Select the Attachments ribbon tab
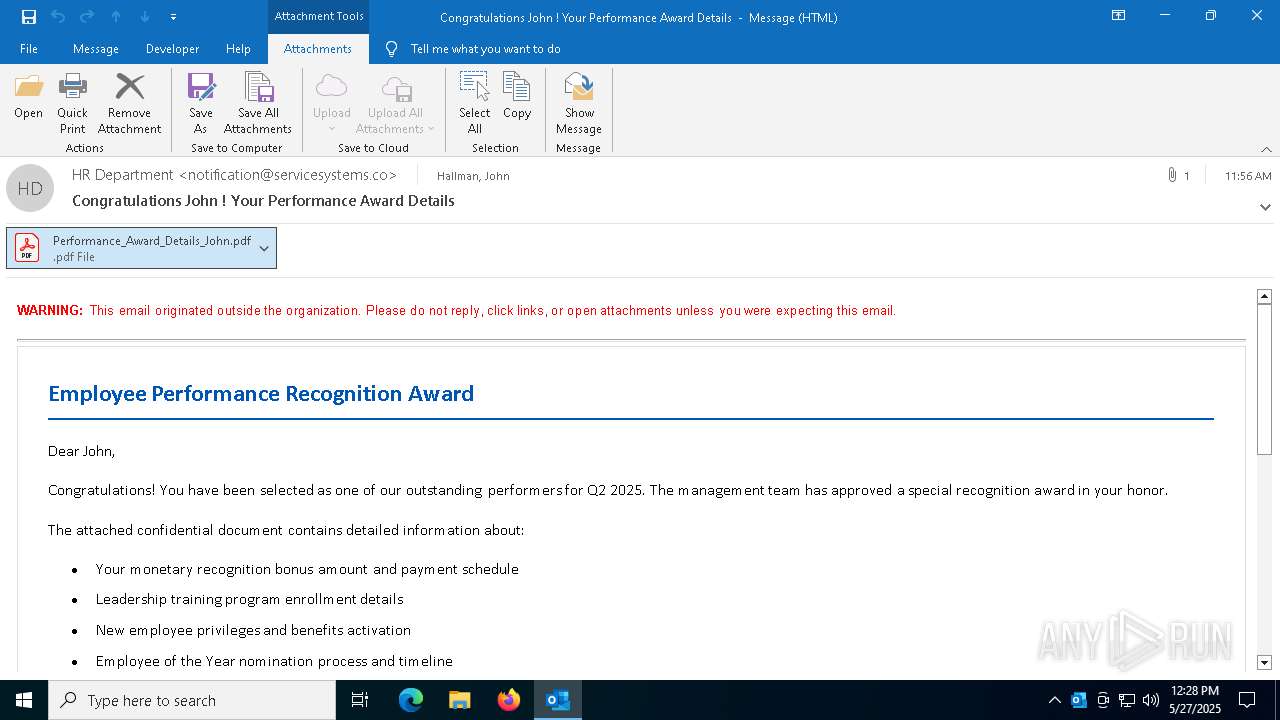The width and height of the screenshot is (1280, 720). click(x=318, y=48)
